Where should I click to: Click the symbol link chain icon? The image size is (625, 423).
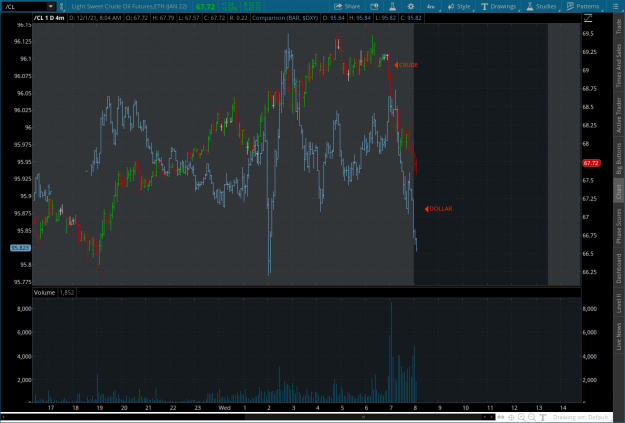61,6
